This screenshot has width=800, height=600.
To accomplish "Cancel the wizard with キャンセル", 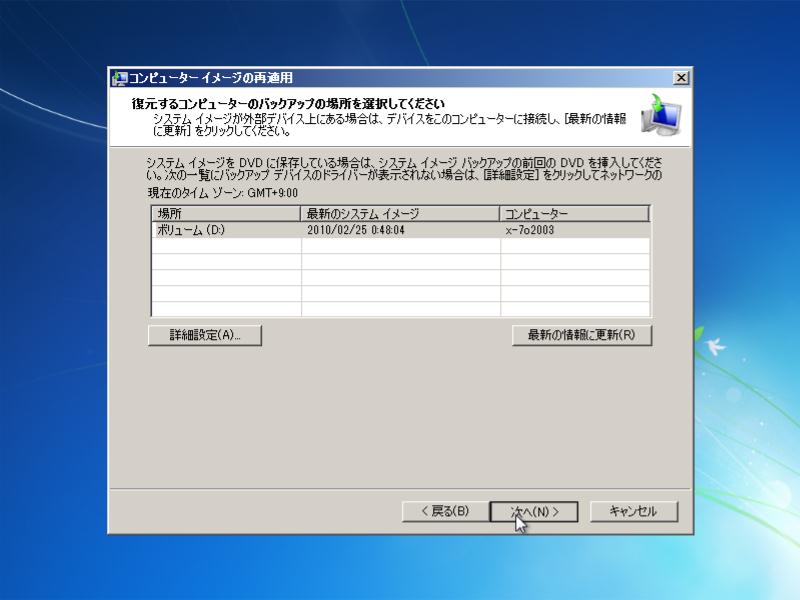I will [x=634, y=511].
